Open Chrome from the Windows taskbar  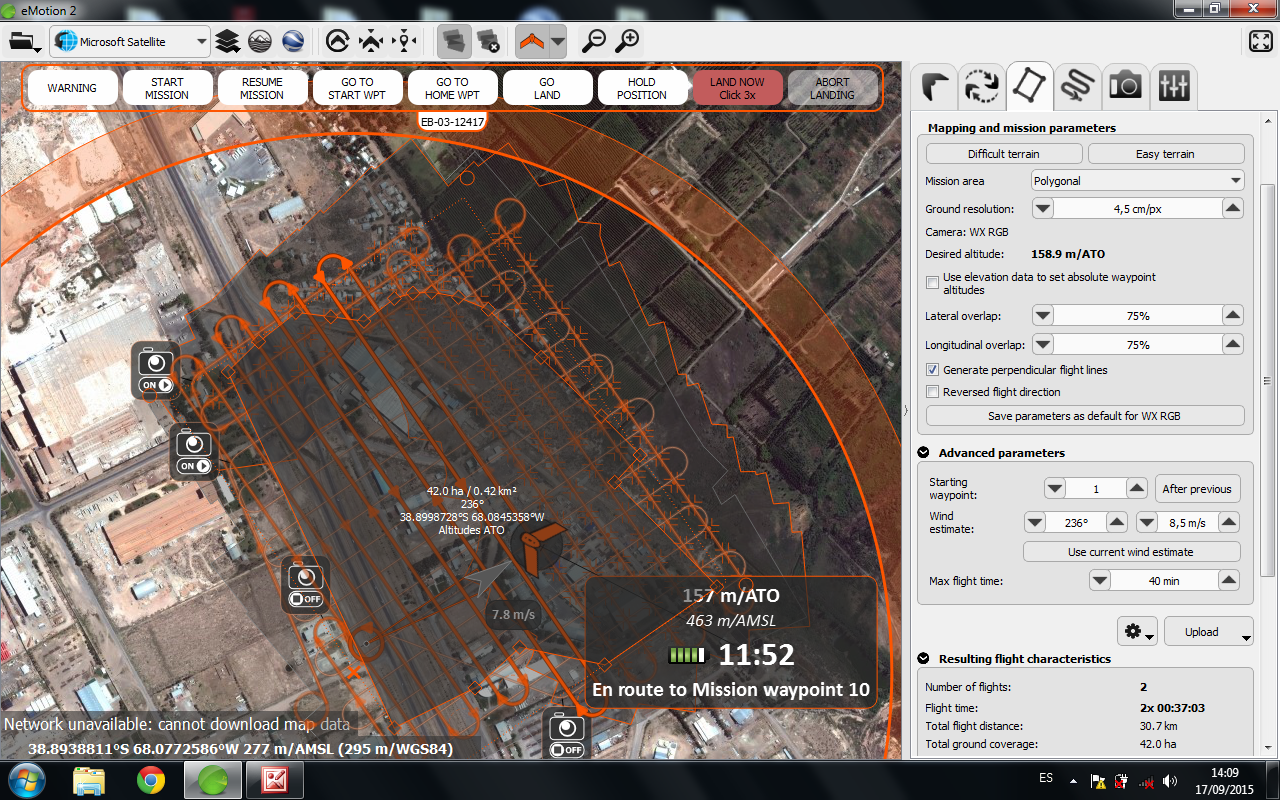151,779
